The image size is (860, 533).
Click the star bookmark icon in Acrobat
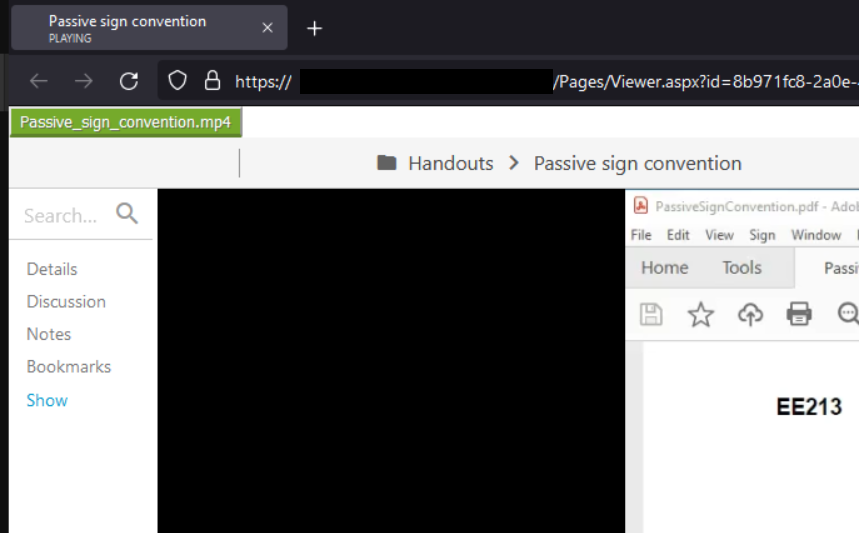coord(700,314)
